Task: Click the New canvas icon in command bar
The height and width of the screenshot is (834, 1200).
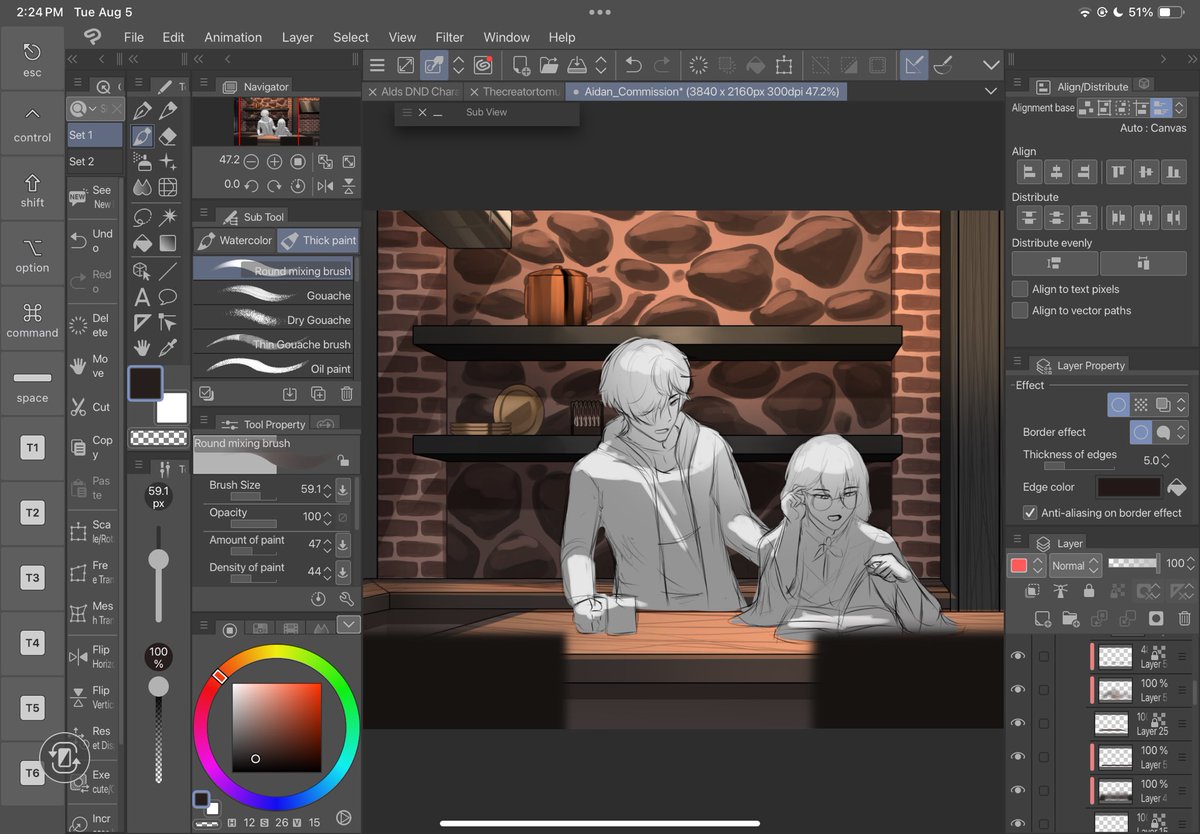Action: 521,65
